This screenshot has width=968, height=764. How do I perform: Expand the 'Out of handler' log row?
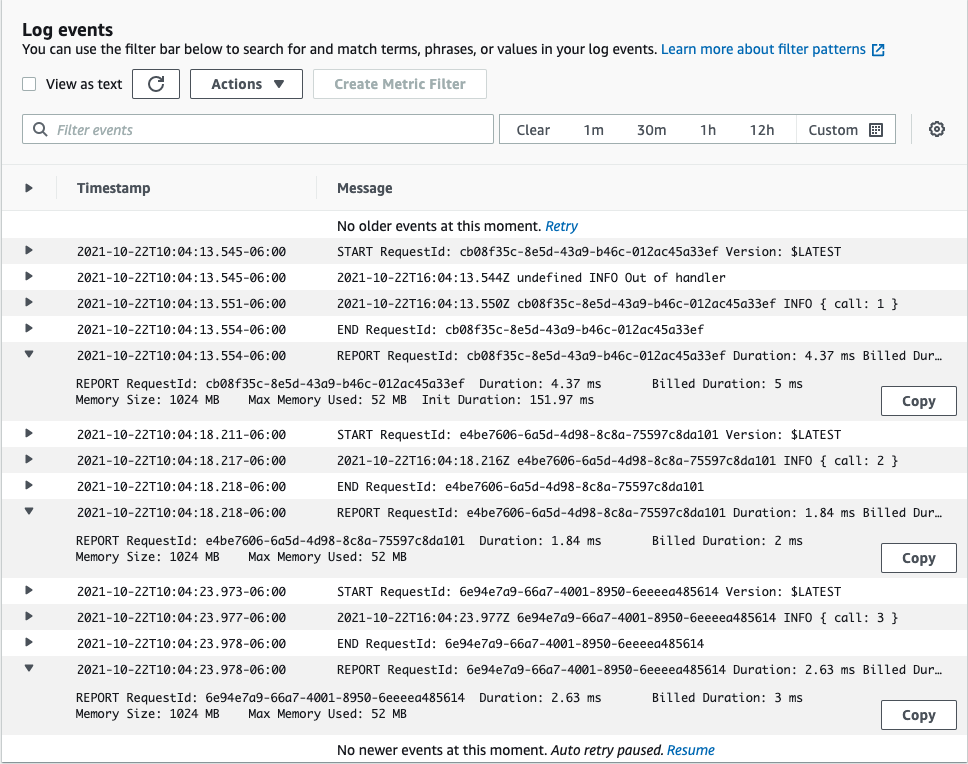(29, 277)
